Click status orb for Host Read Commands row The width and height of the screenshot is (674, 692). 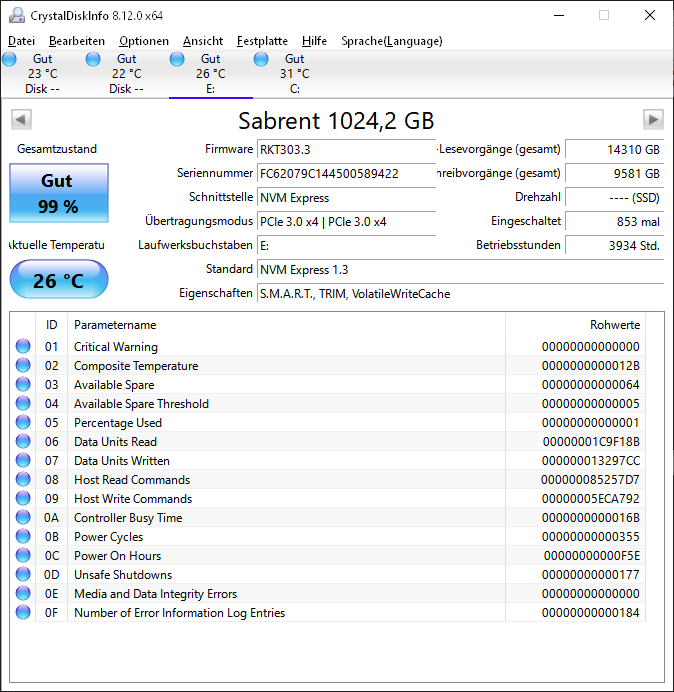pos(23,479)
